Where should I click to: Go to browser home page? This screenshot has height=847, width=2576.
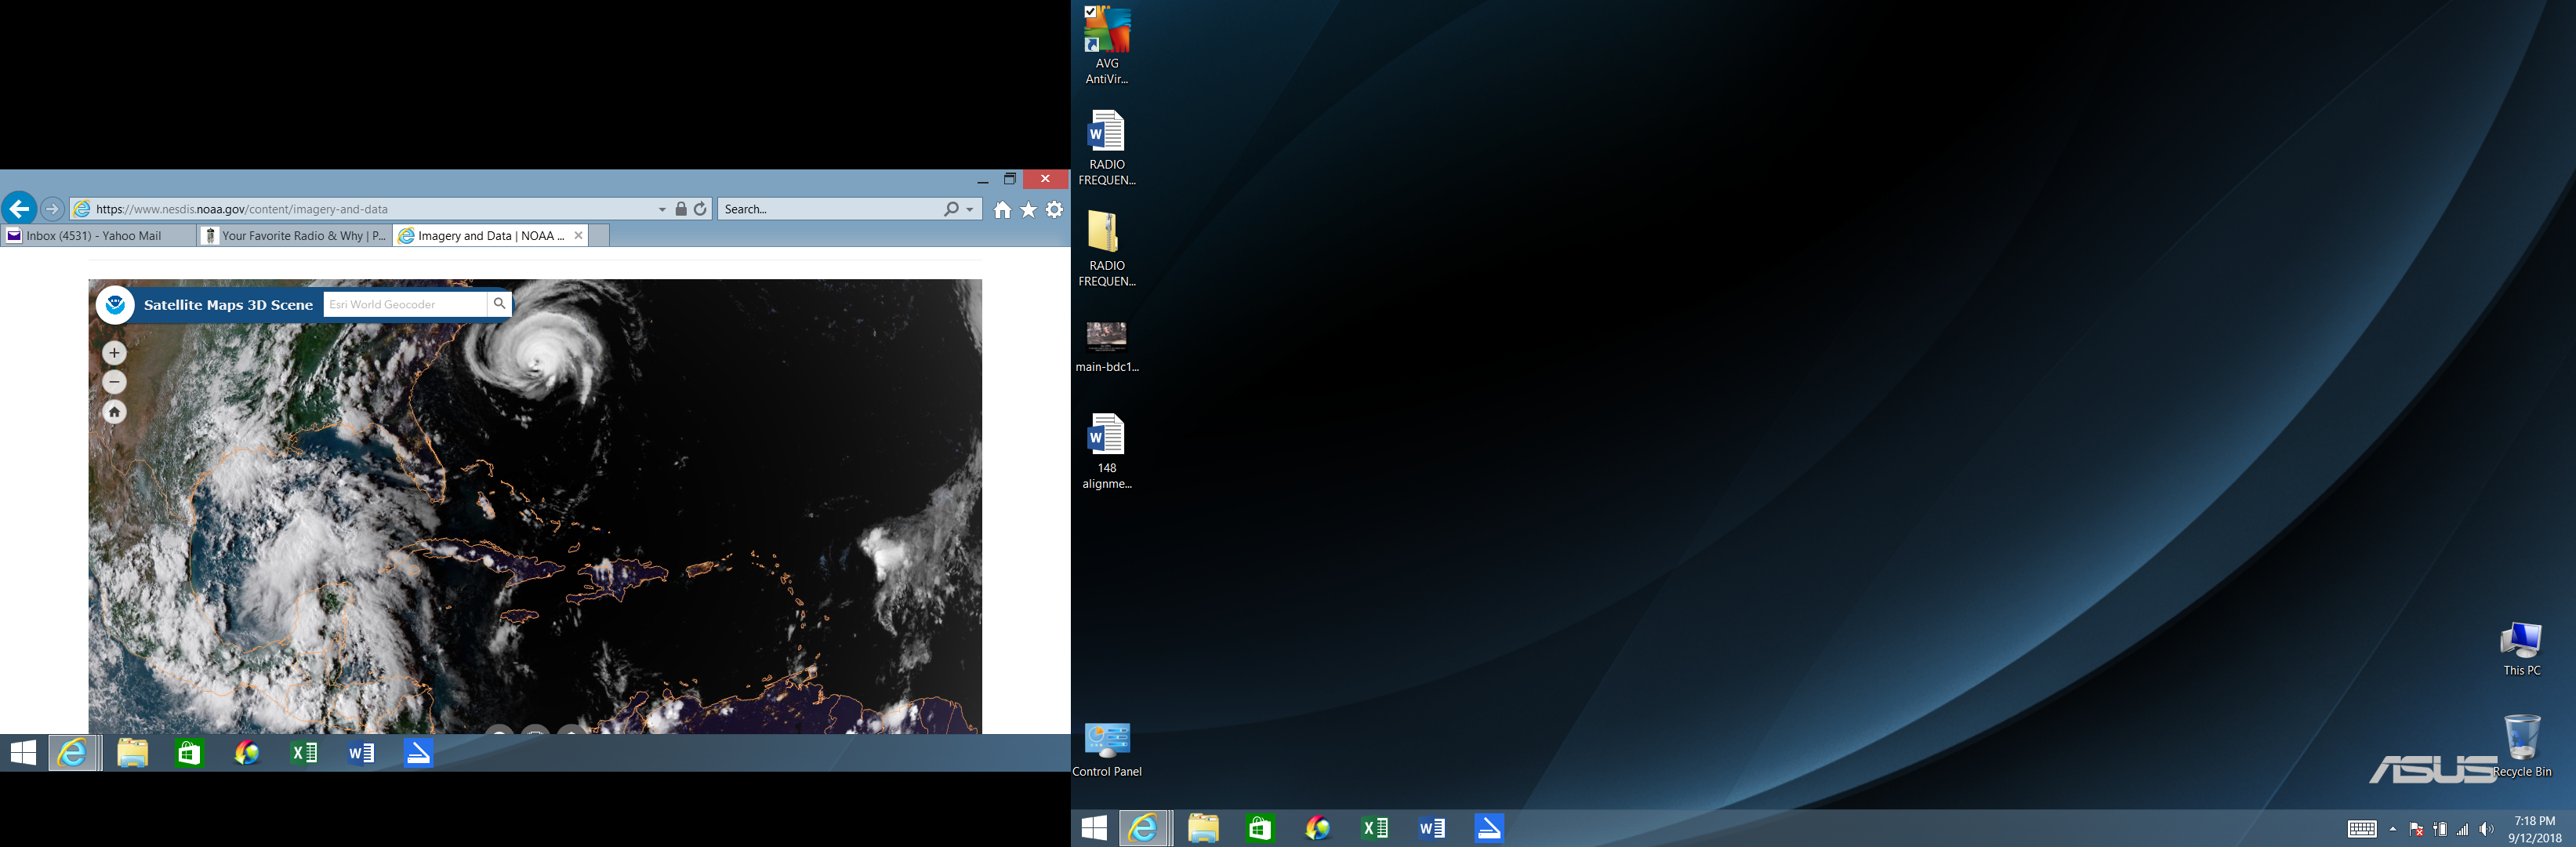point(1002,209)
